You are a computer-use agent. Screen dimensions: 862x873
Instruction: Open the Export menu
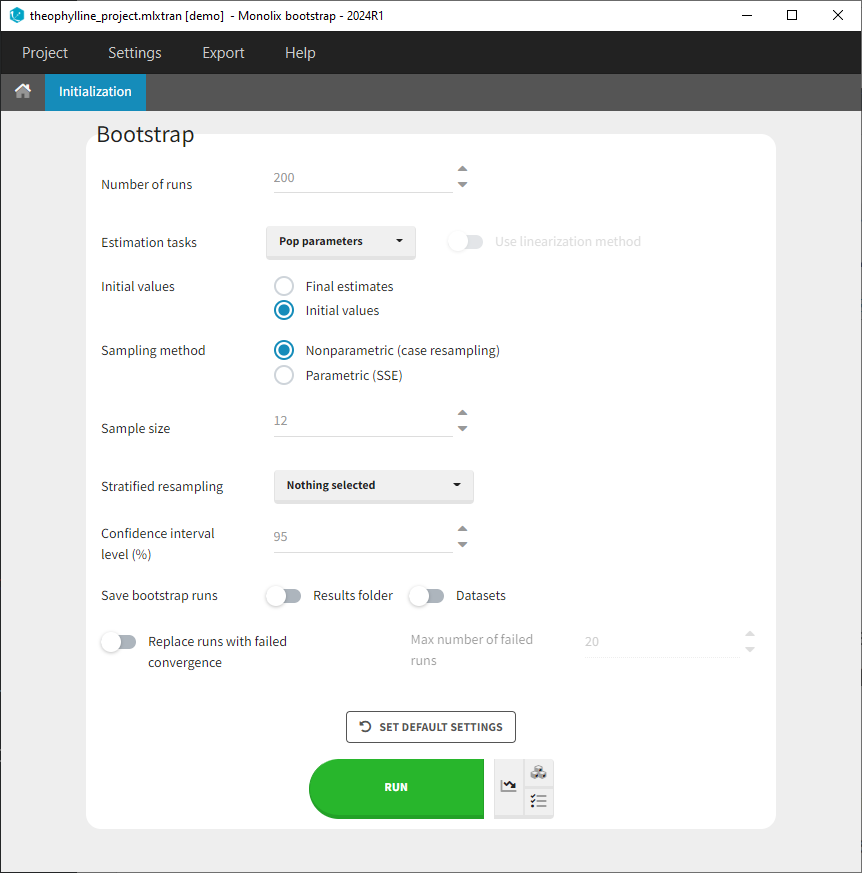point(223,53)
